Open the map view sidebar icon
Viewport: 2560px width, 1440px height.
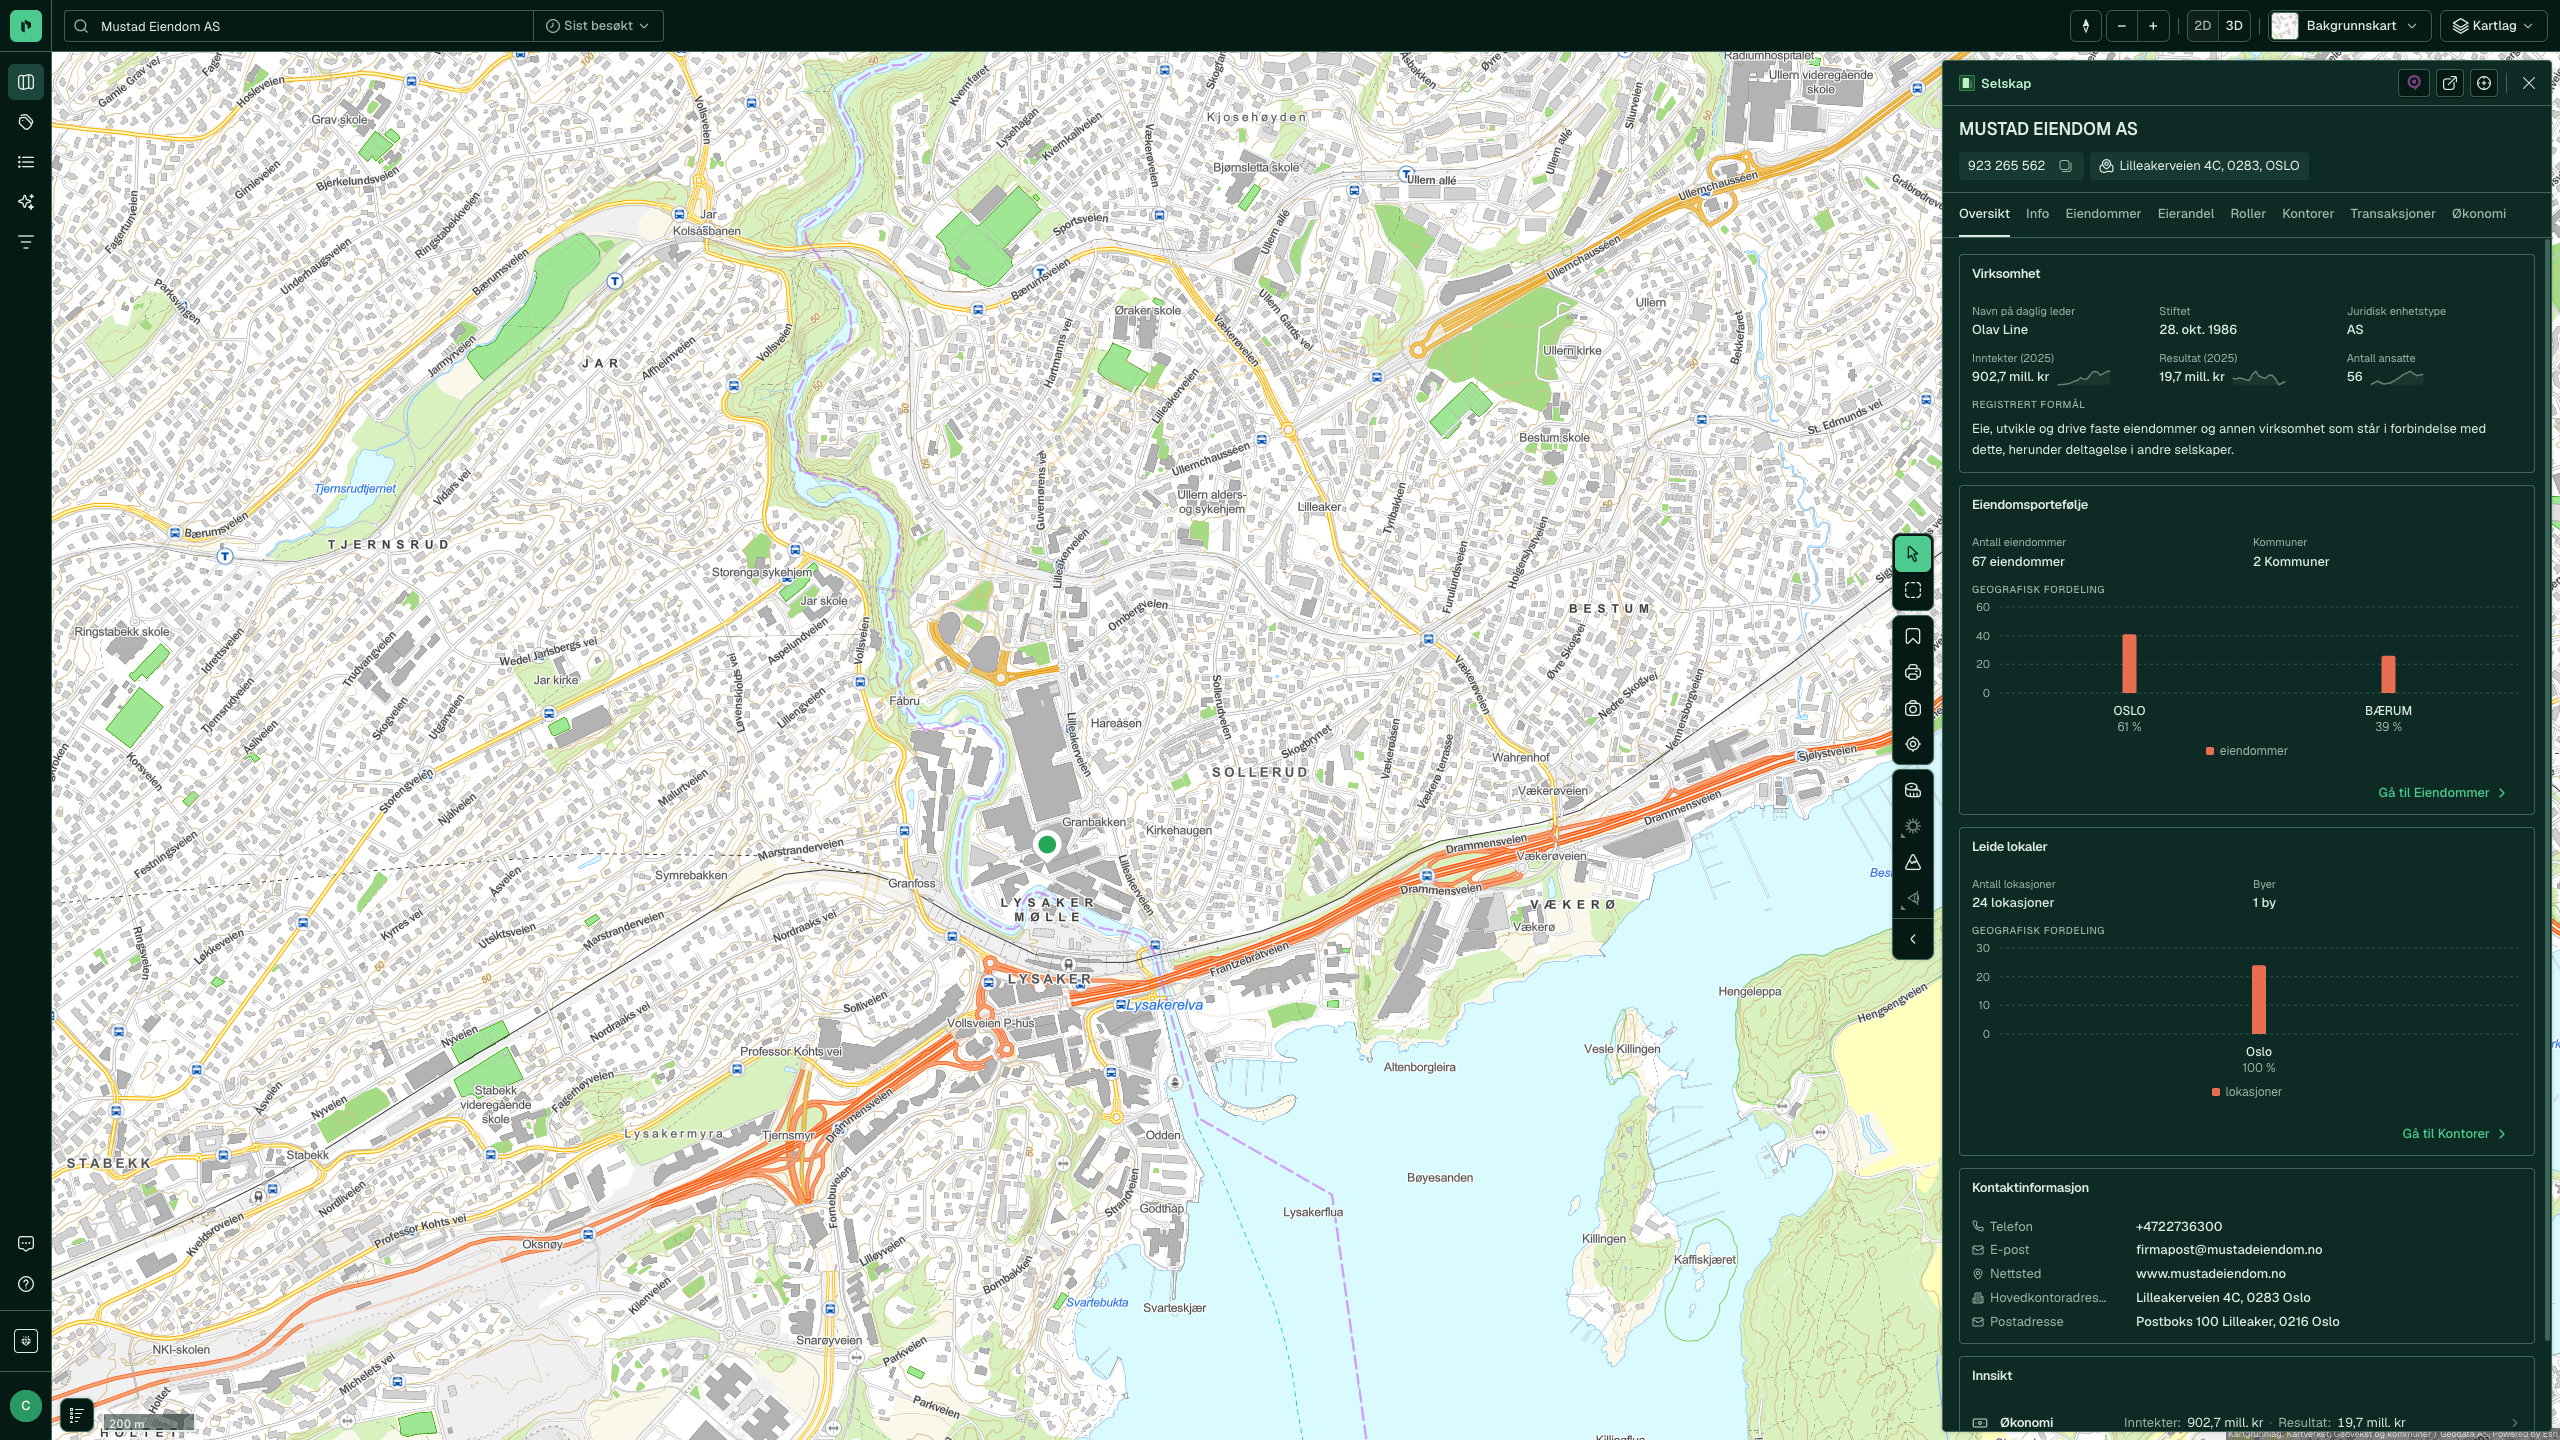point(26,82)
